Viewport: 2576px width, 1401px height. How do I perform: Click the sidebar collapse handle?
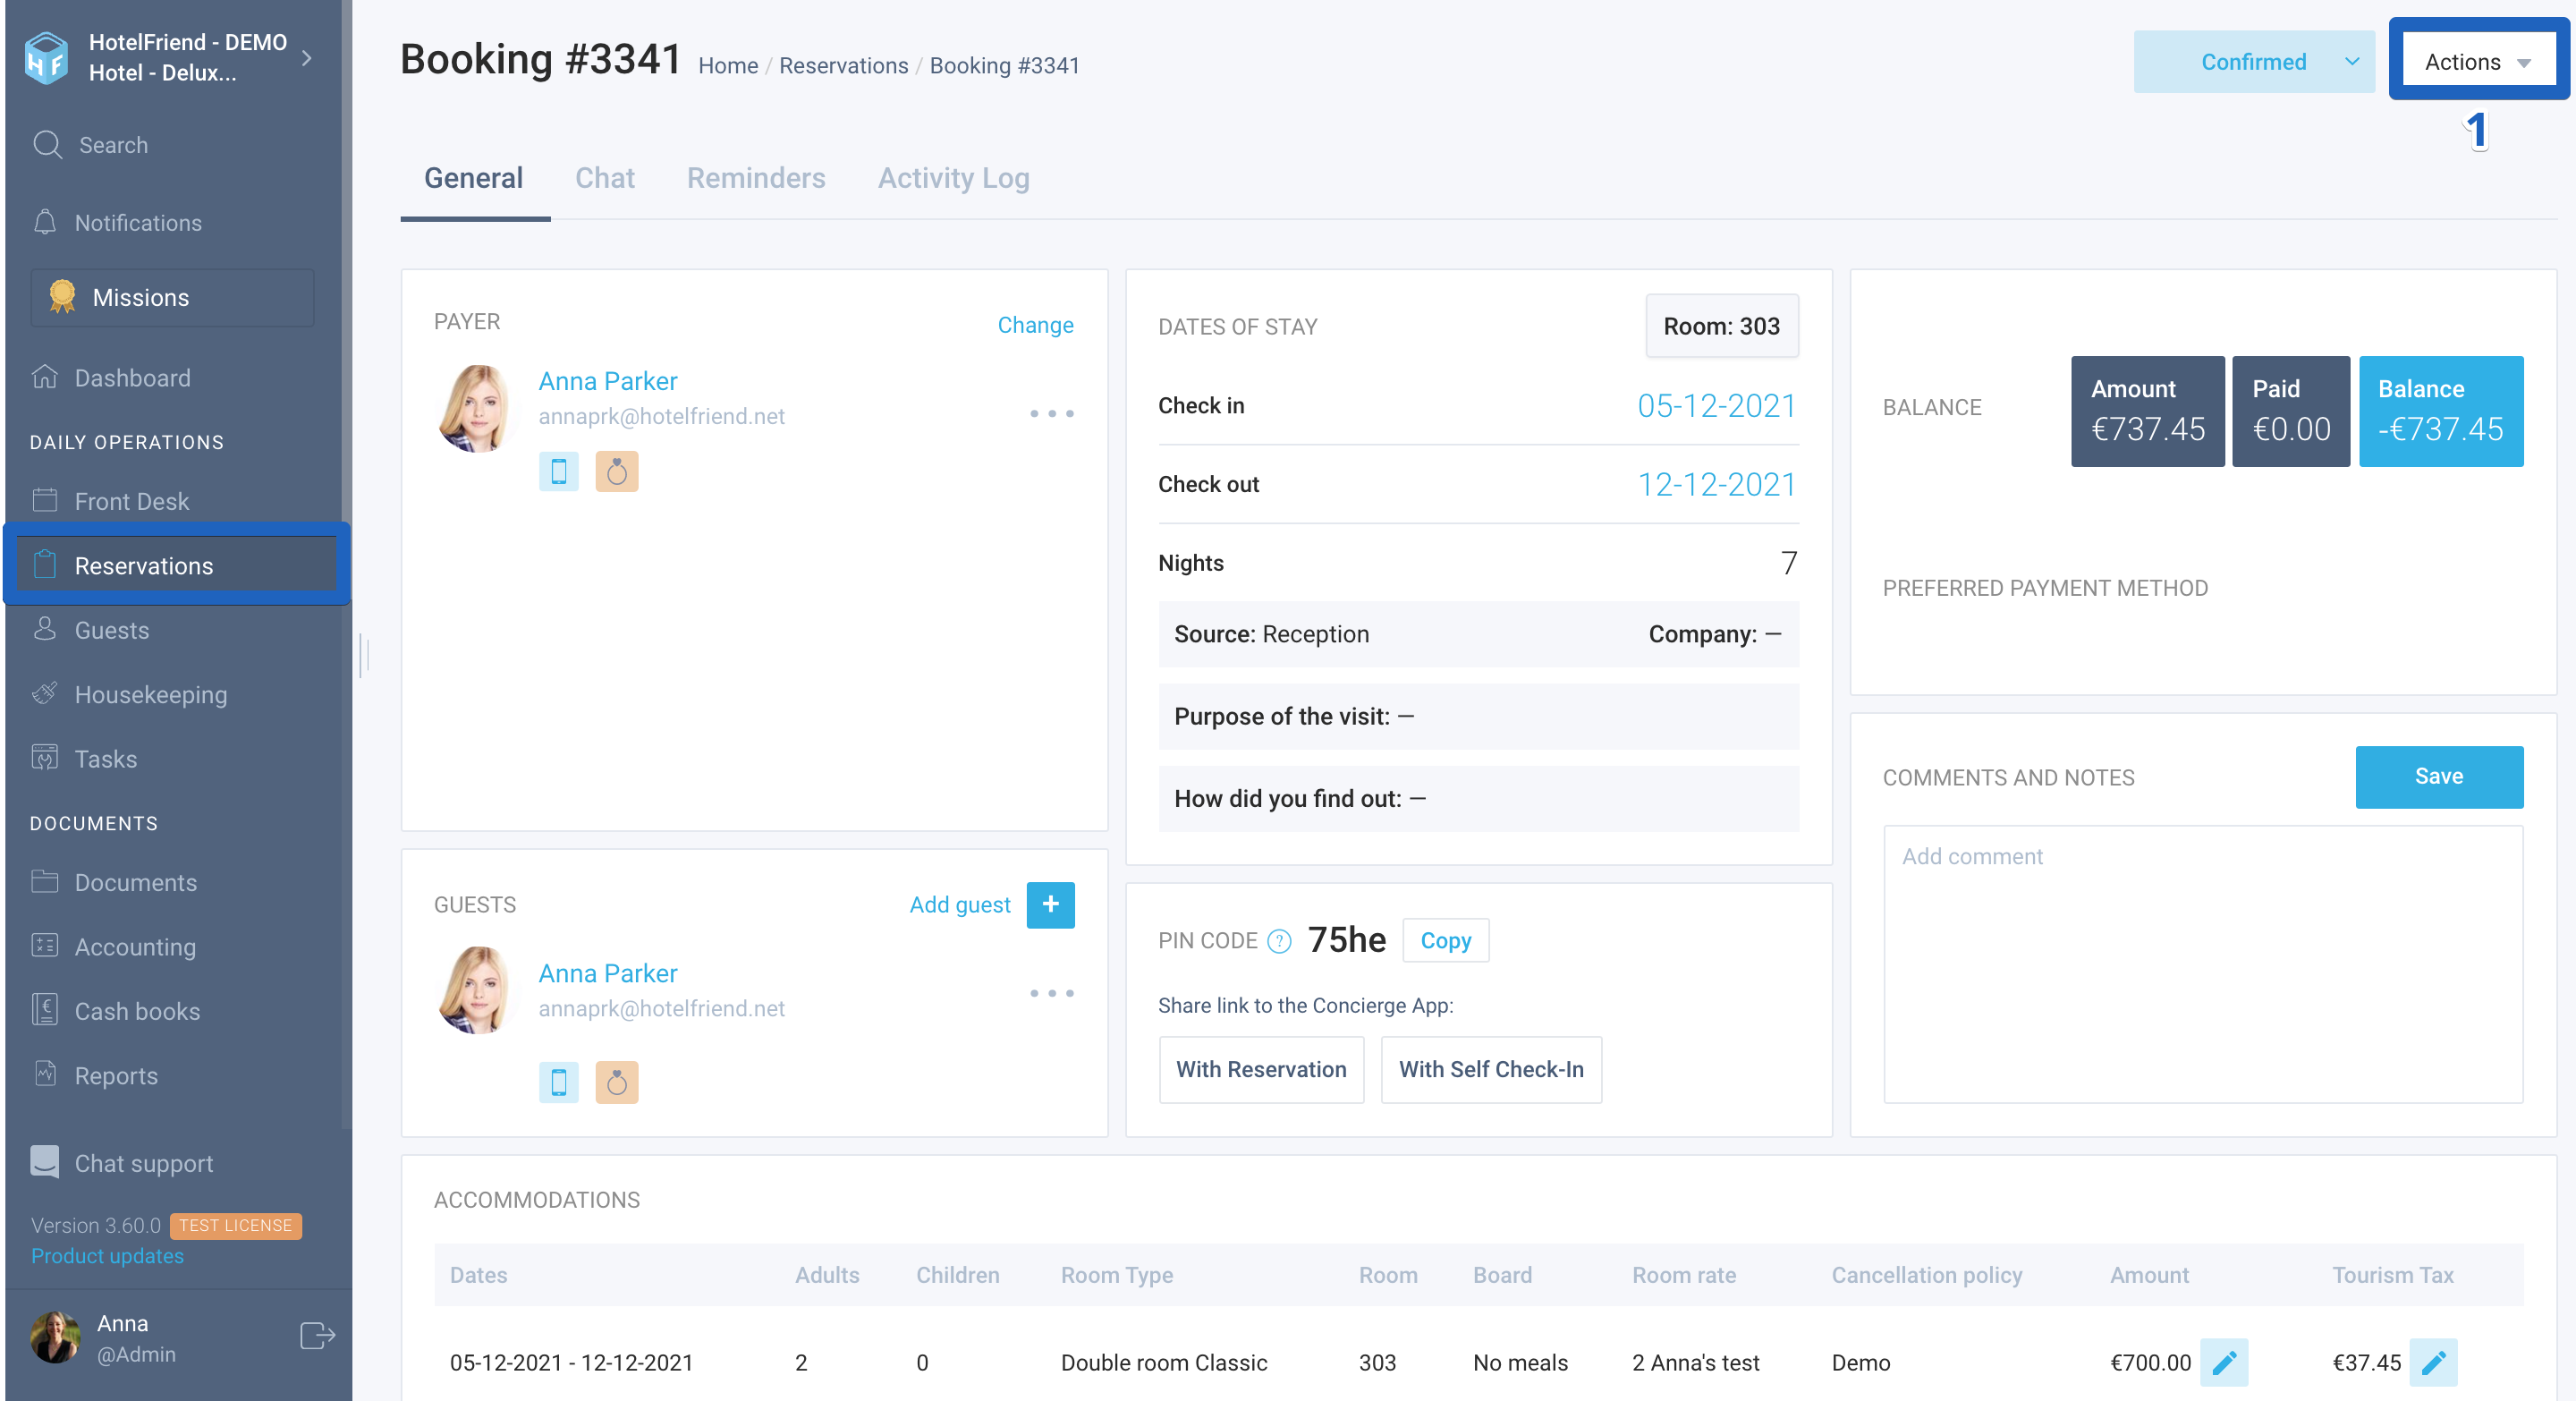click(365, 656)
